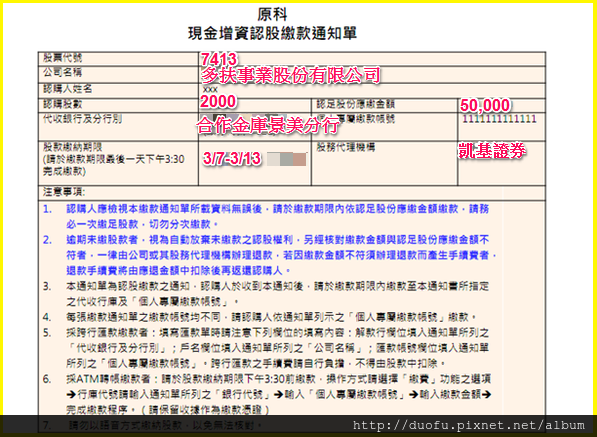Select the company name 多扶事業股份有限公司
597x437 pixels.
(291, 75)
